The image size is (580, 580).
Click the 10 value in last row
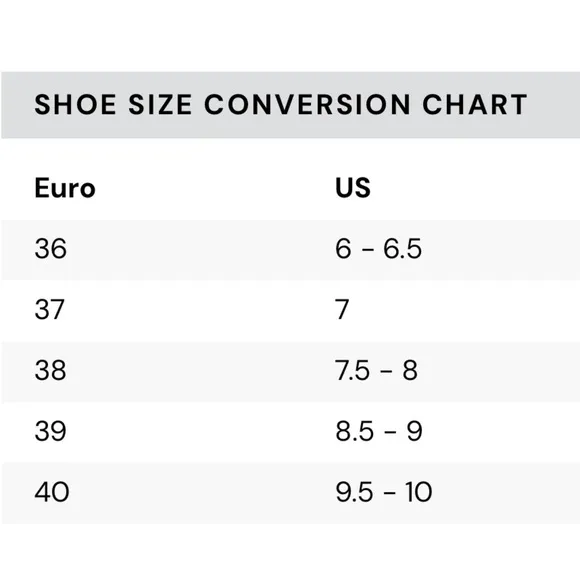[x=419, y=492]
